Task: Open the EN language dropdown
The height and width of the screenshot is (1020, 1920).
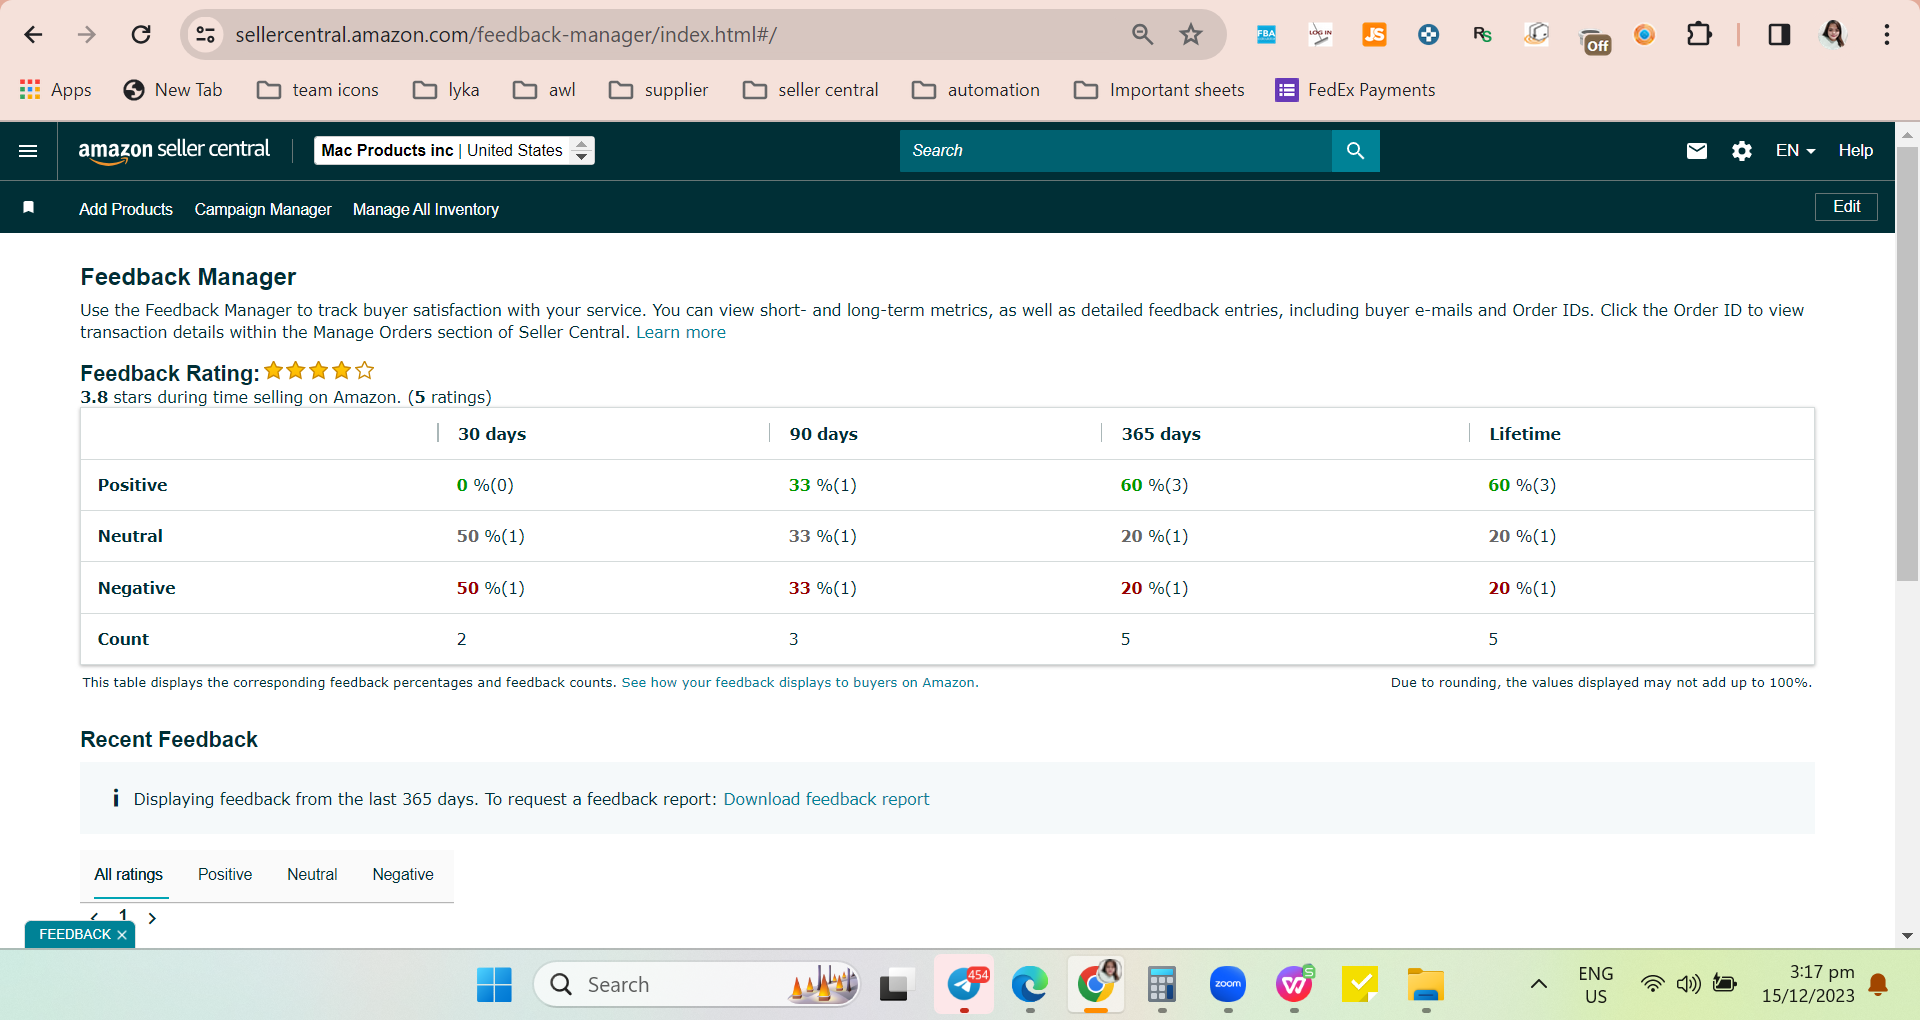Action: point(1795,151)
